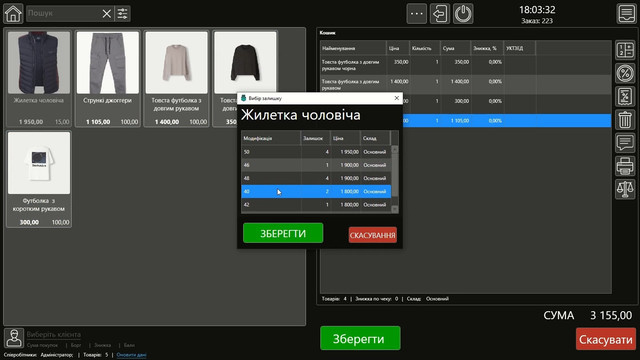This screenshot has width=640, height=360.
Task: Open the search filter settings icon
Action: [122, 14]
